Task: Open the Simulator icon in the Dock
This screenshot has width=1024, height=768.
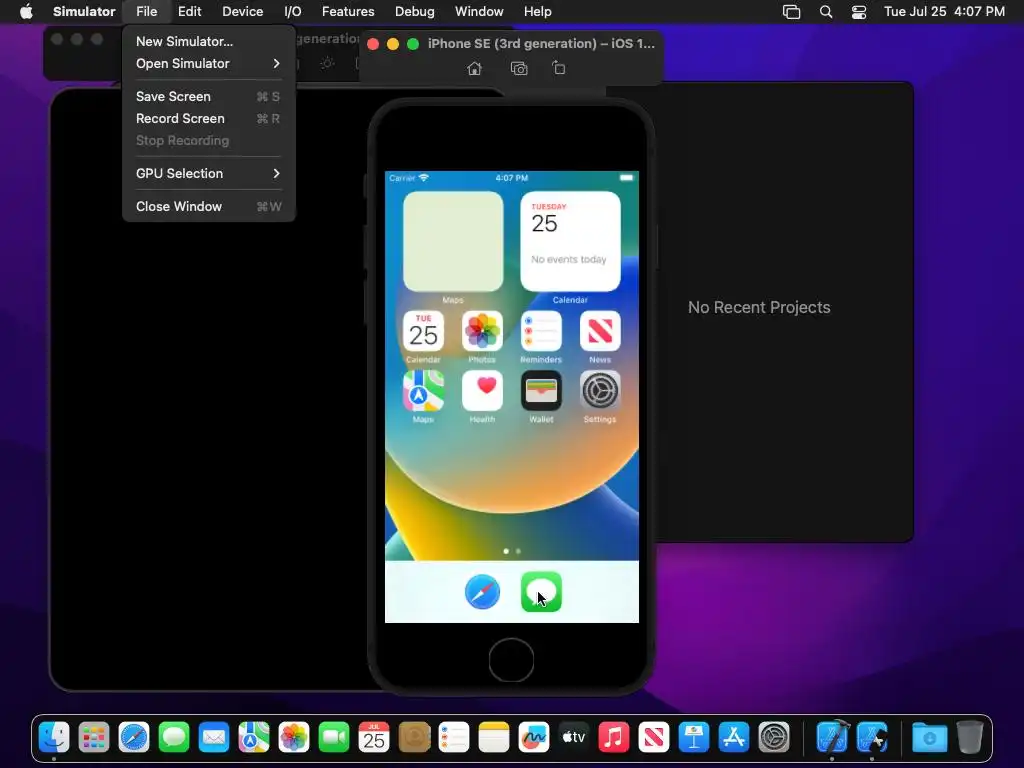Action: coord(872,738)
